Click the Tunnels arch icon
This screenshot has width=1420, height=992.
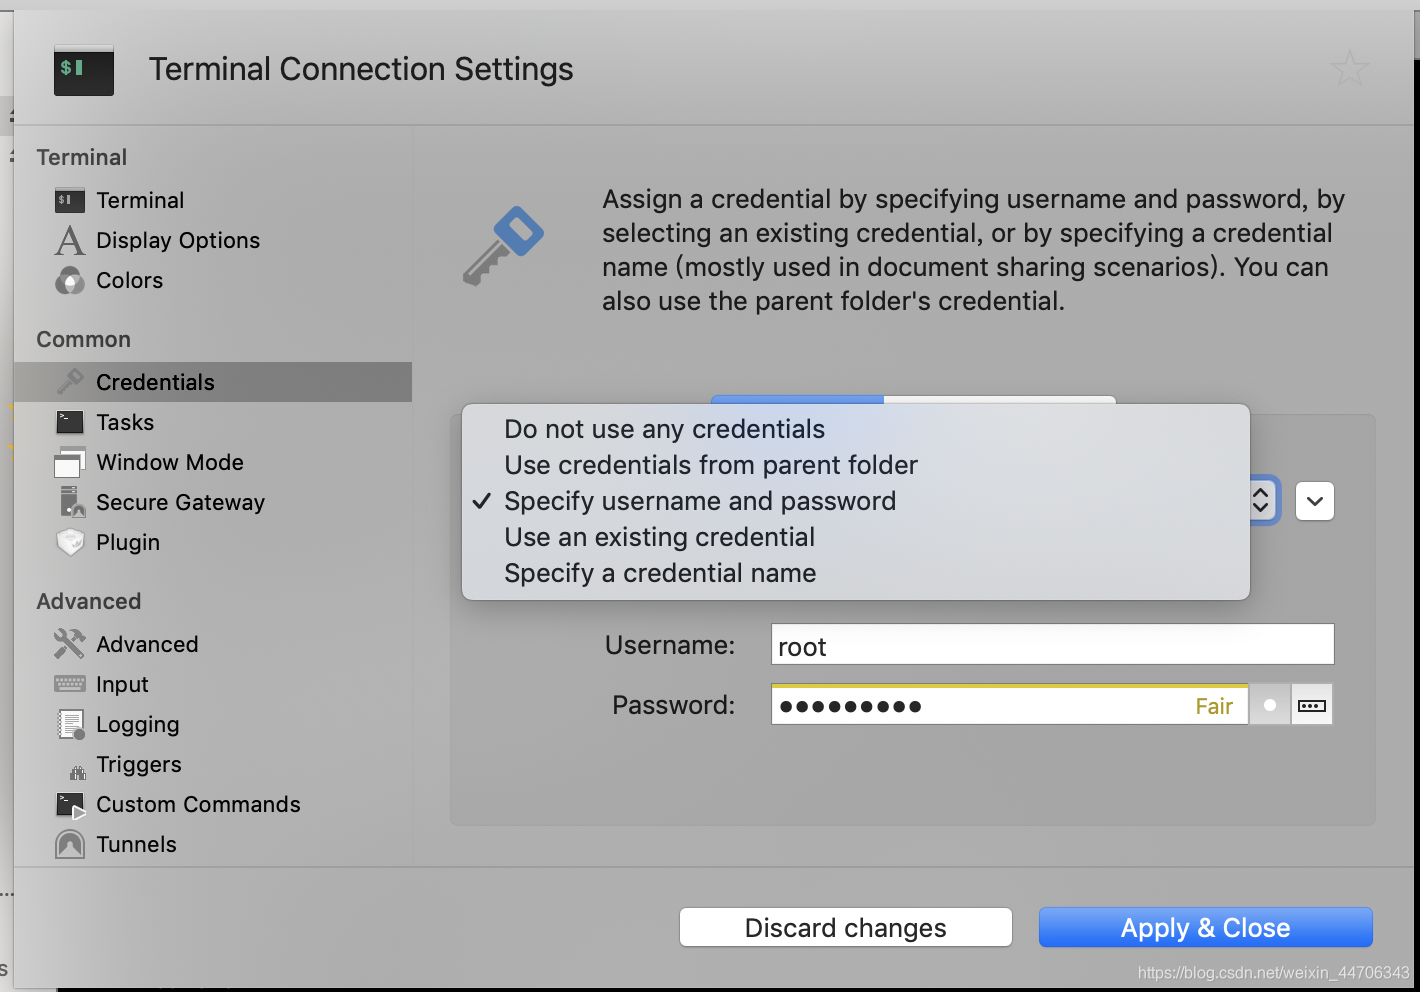click(70, 845)
